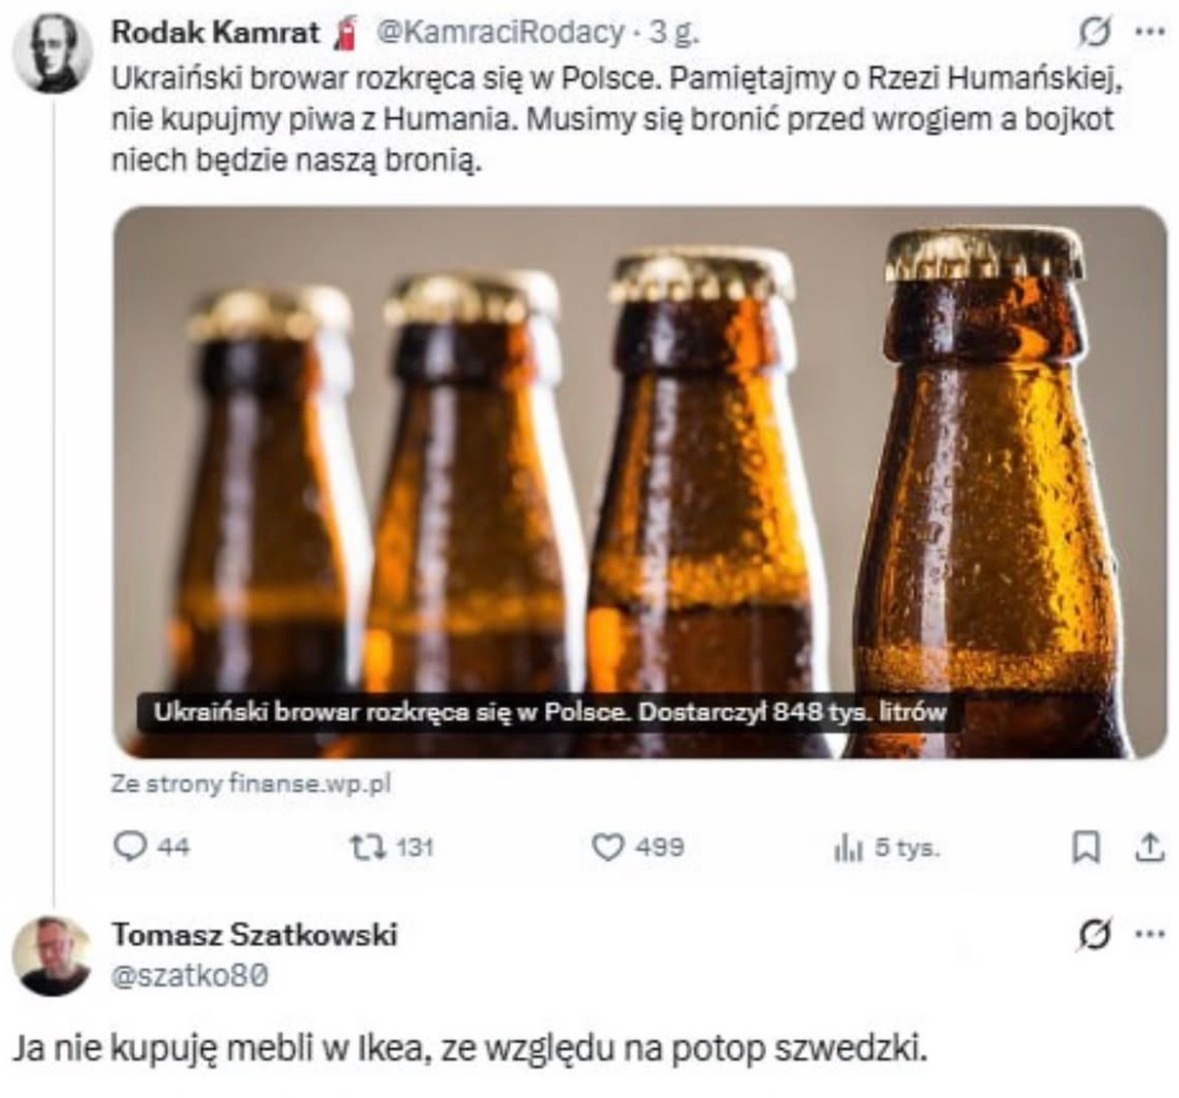Open the beer bottles article image

click(640, 450)
